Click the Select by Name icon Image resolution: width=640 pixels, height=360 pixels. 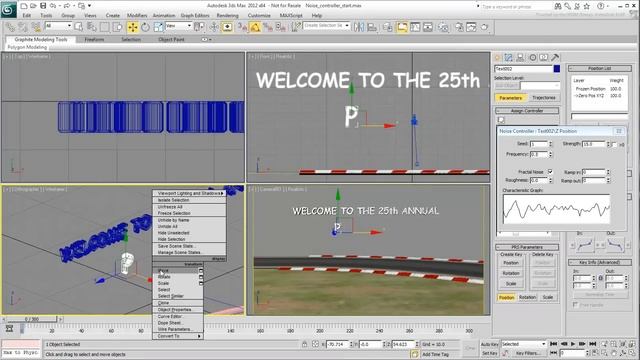pos(92,27)
